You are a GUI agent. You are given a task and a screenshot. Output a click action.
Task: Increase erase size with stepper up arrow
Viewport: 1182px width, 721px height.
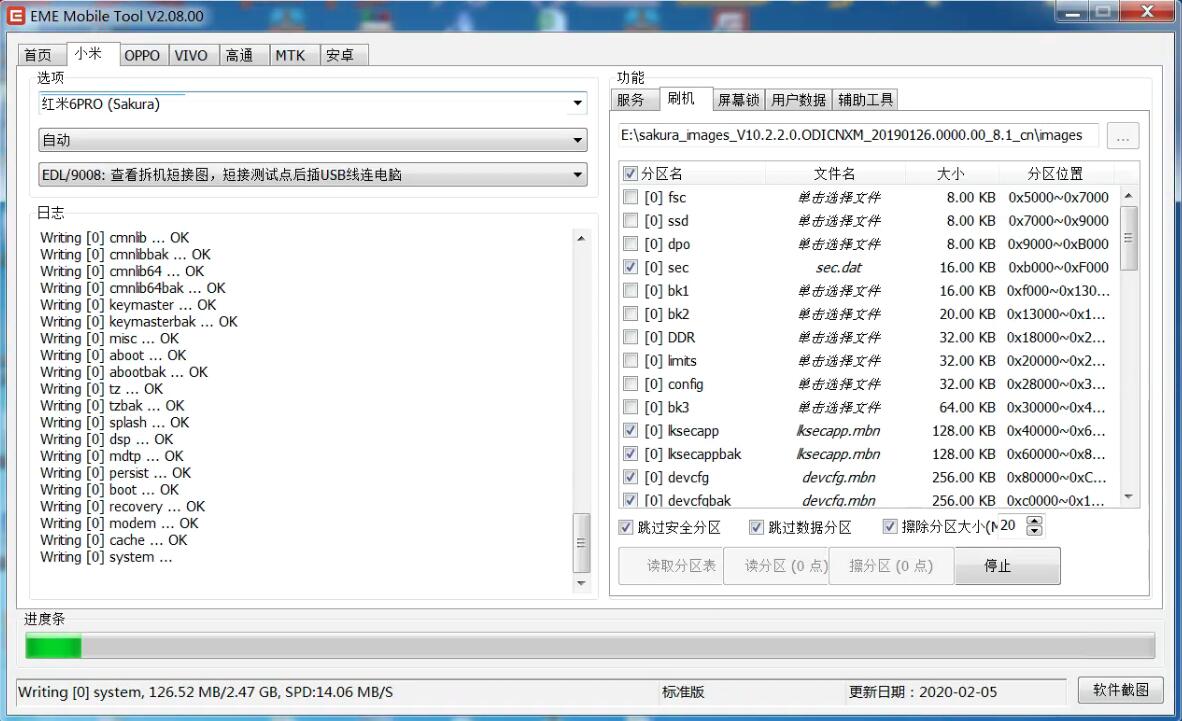click(x=1035, y=520)
